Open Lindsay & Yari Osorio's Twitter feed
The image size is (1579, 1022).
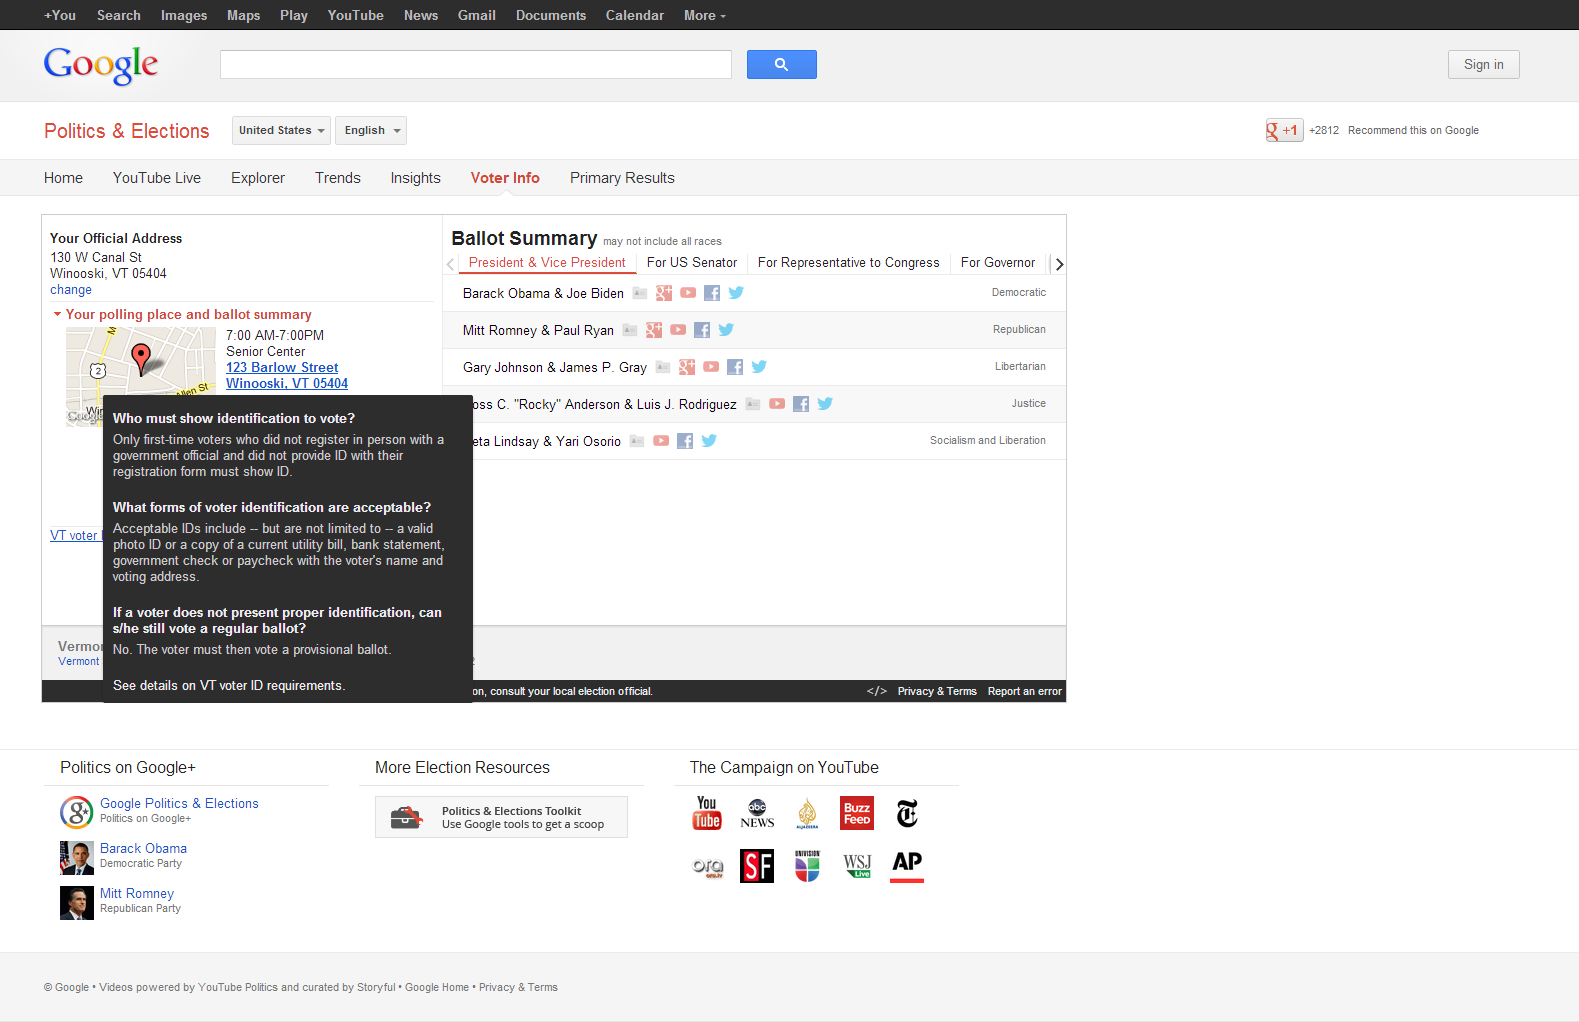tap(709, 441)
